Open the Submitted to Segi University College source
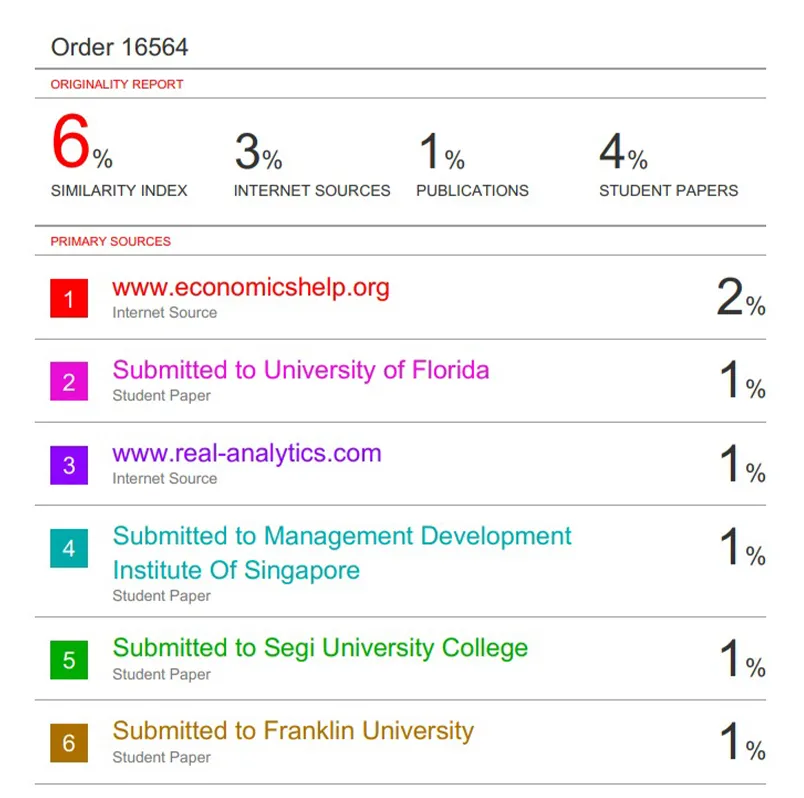 pyautogui.click(x=320, y=648)
